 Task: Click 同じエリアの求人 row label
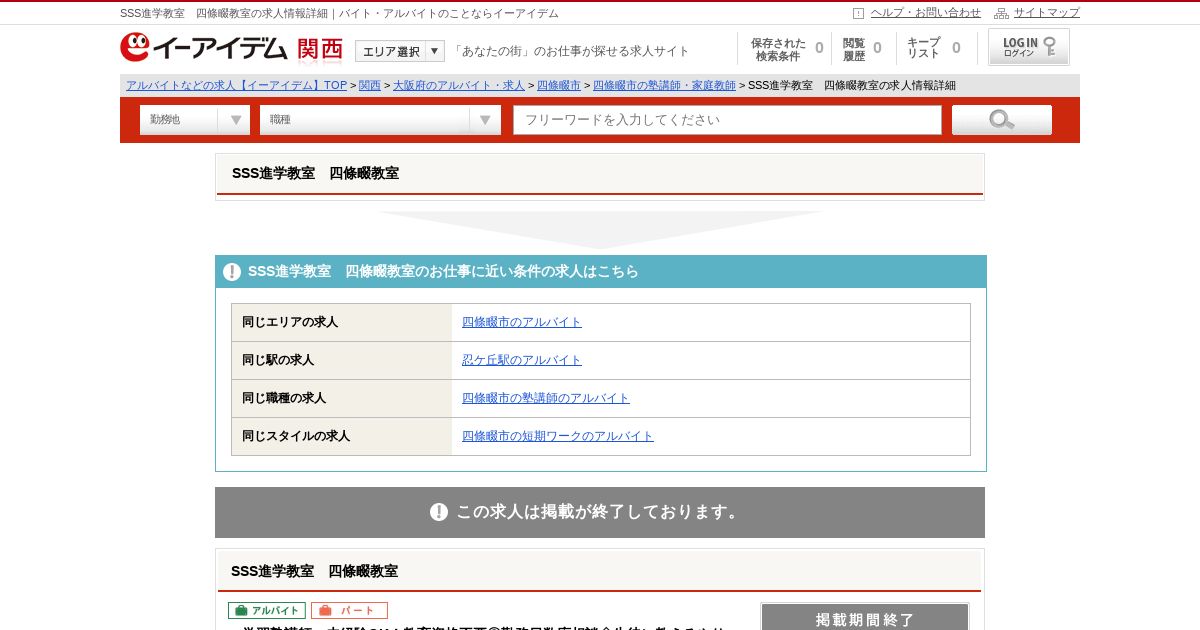[290, 322]
